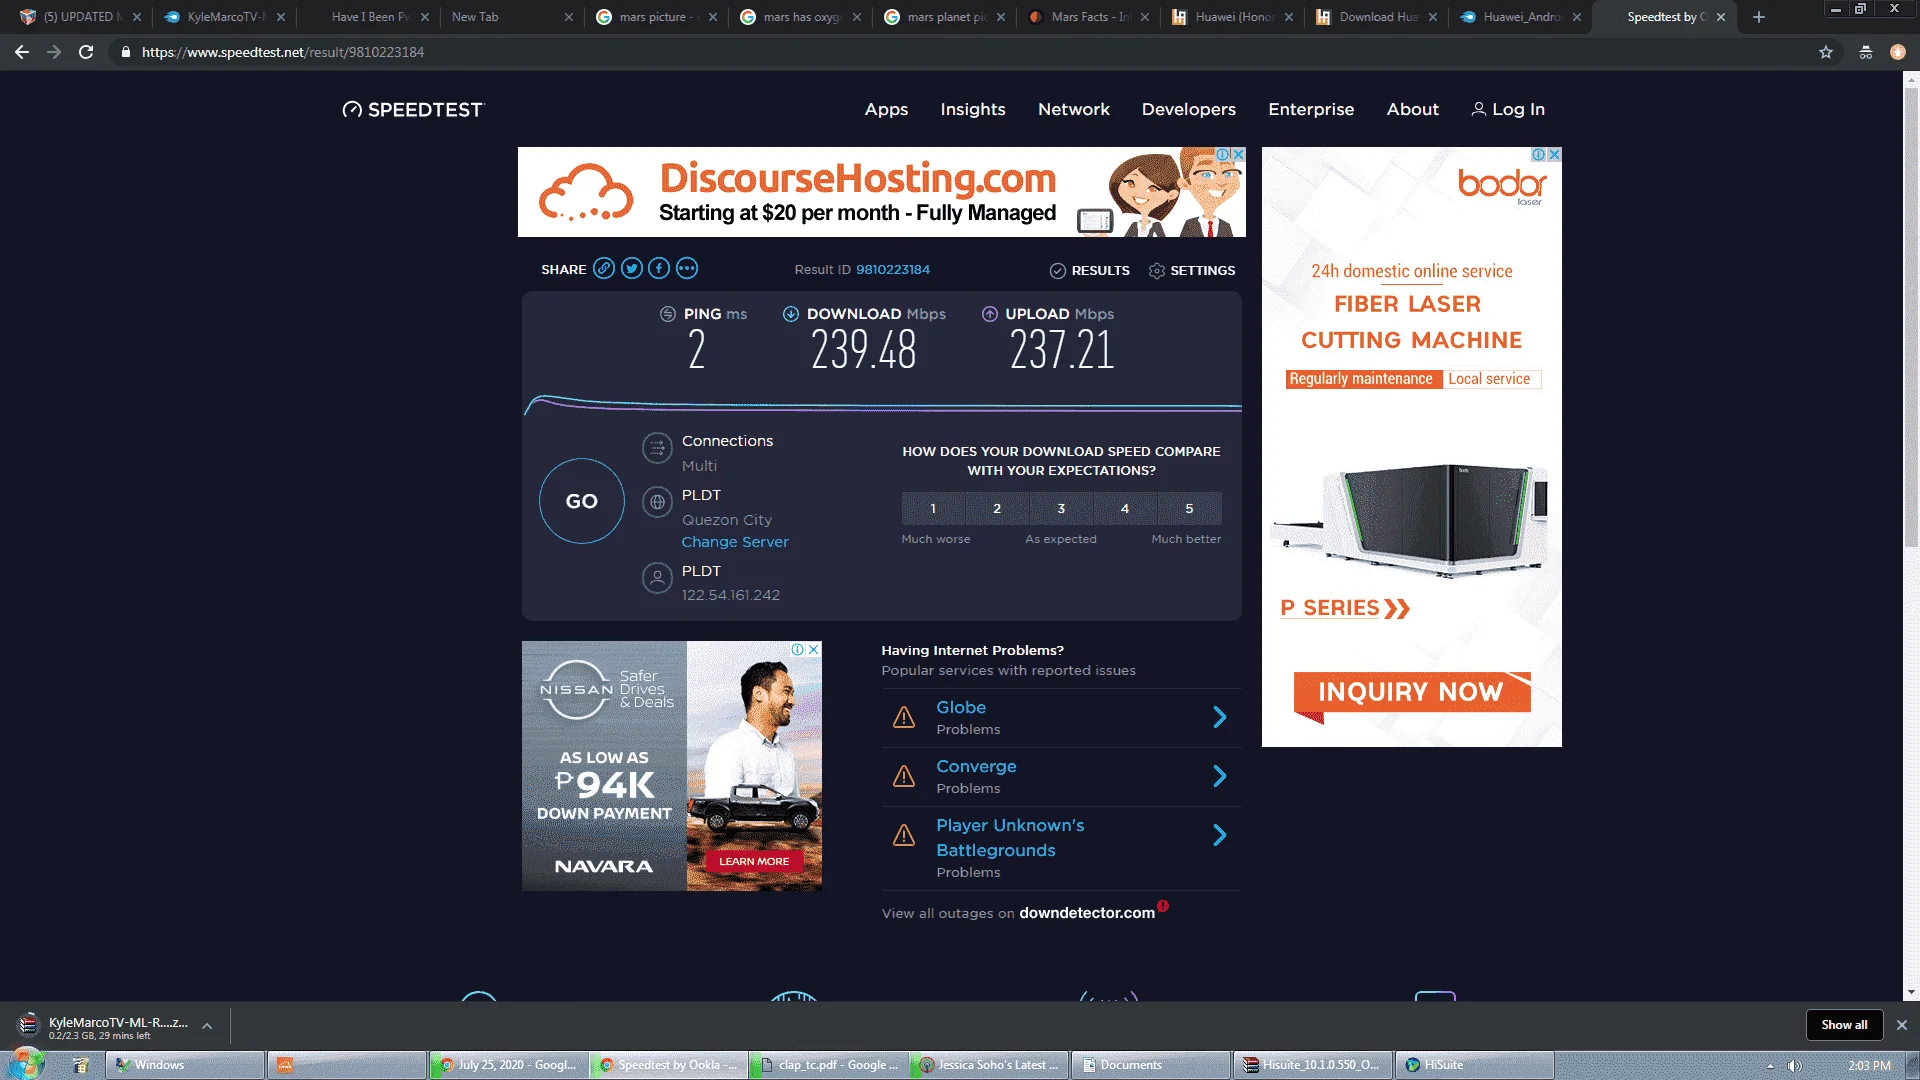Open download item options chevron
Image resolution: width=1920 pixels, height=1080 pixels.
click(x=207, y=1026)
